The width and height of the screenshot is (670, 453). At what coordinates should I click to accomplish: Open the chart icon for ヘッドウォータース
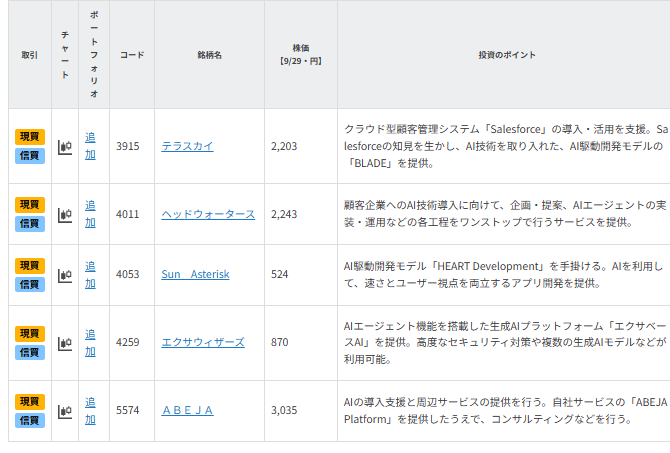pyautogui.click(x=65, y=215)
